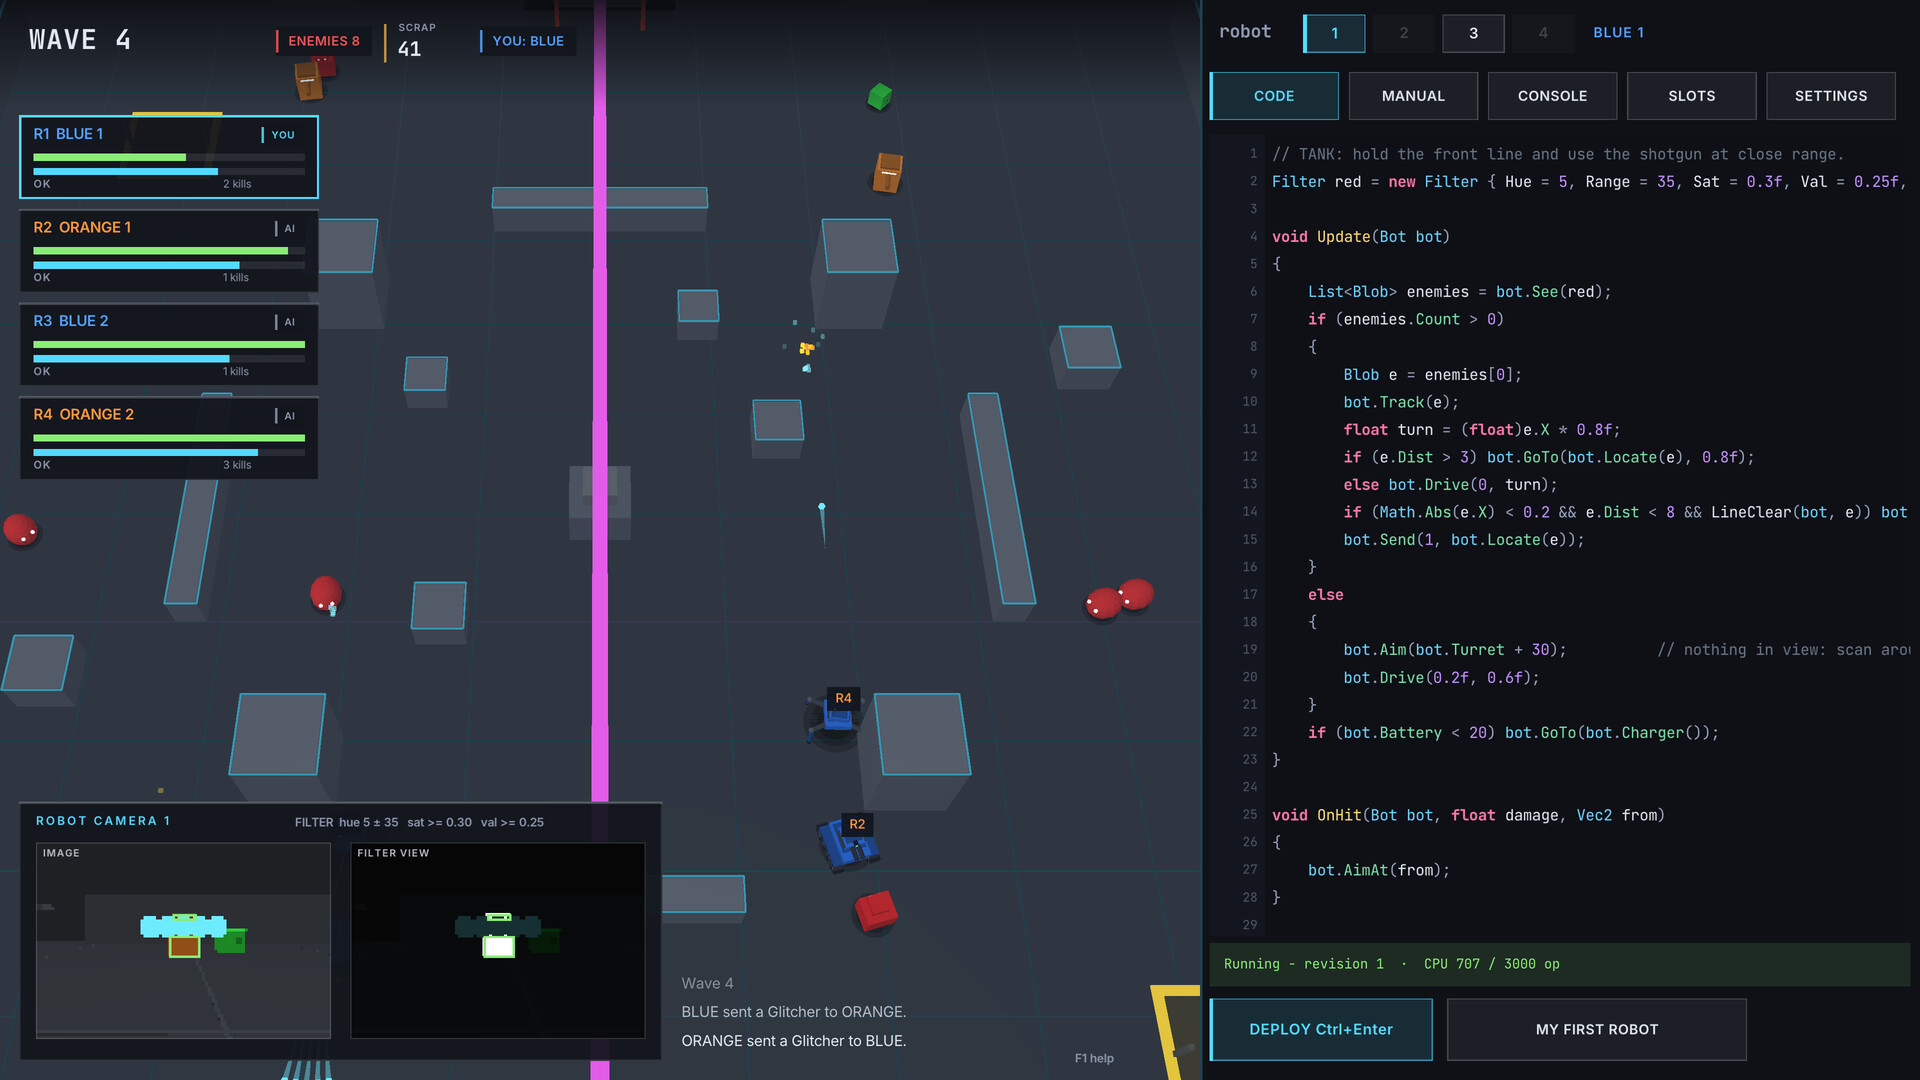
Task: Click the Running revision 1 status bar
Action: (1560, 964)
